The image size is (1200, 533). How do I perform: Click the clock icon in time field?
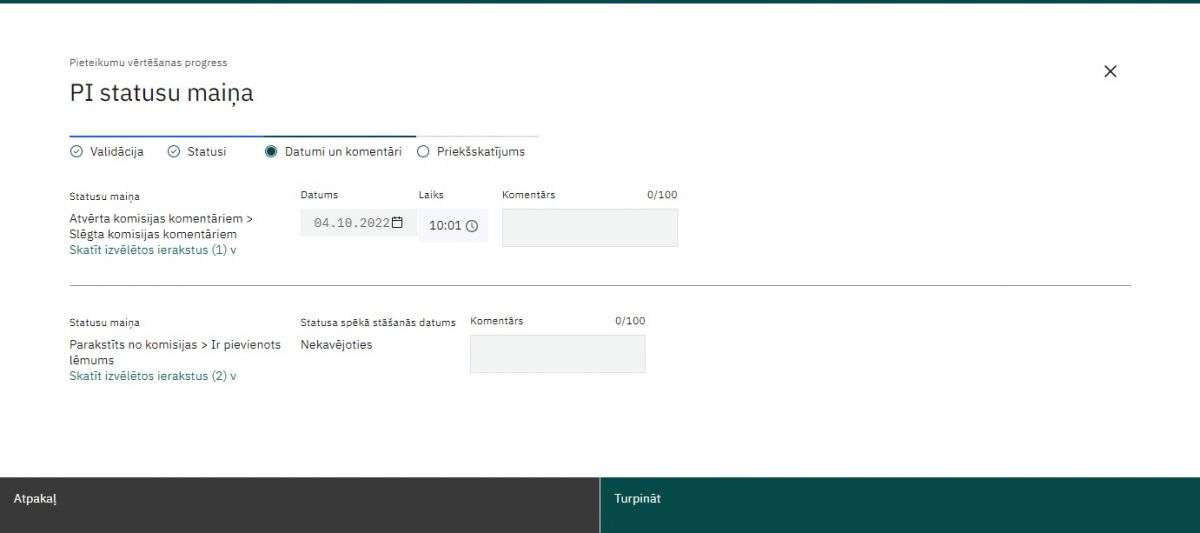tap(472, 226)
